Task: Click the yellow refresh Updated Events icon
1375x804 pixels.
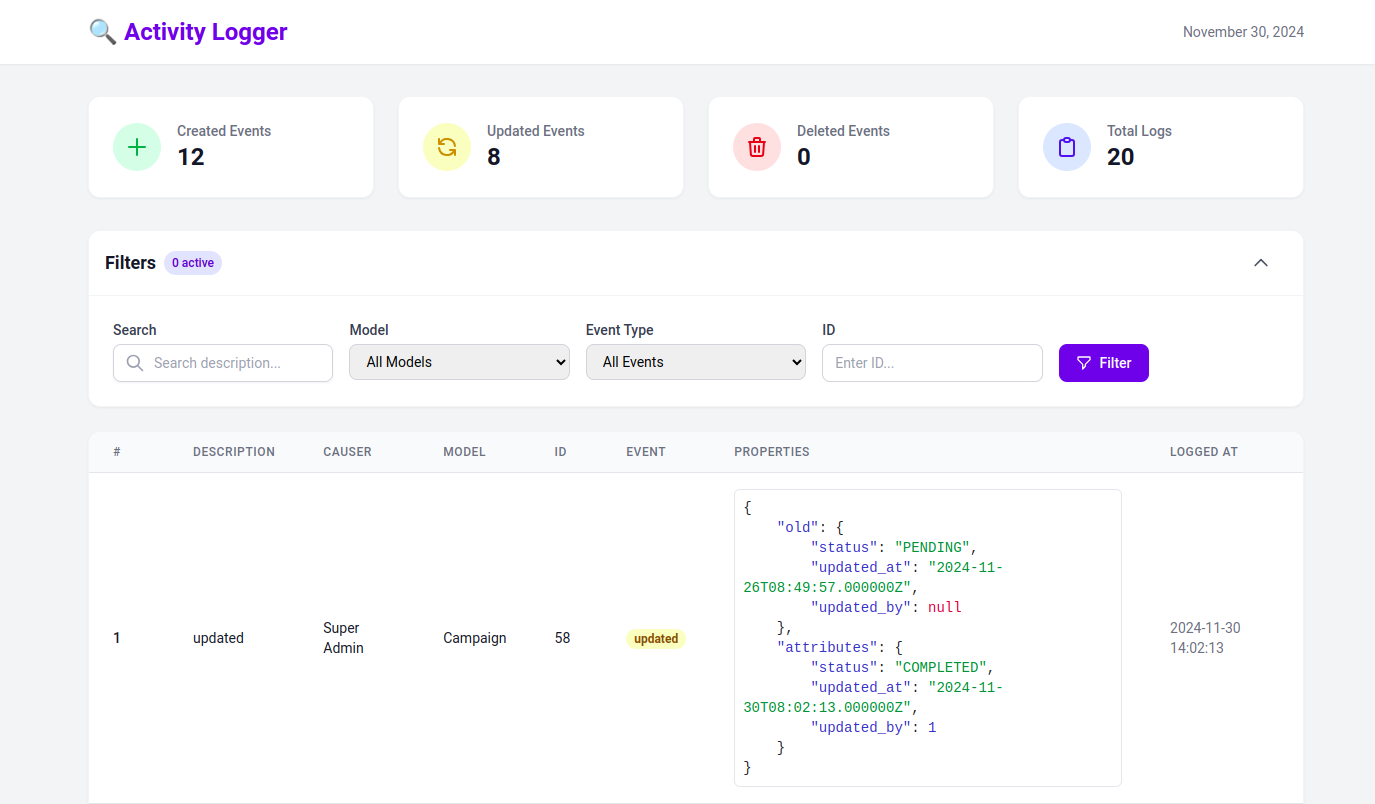Action: 447,147
